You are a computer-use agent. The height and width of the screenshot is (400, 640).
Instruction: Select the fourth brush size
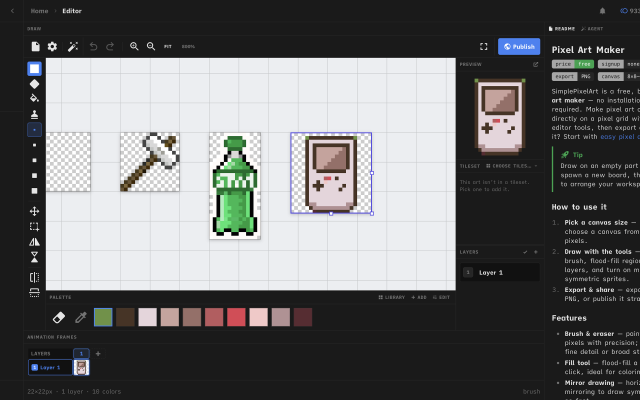[x=34, y=176]
